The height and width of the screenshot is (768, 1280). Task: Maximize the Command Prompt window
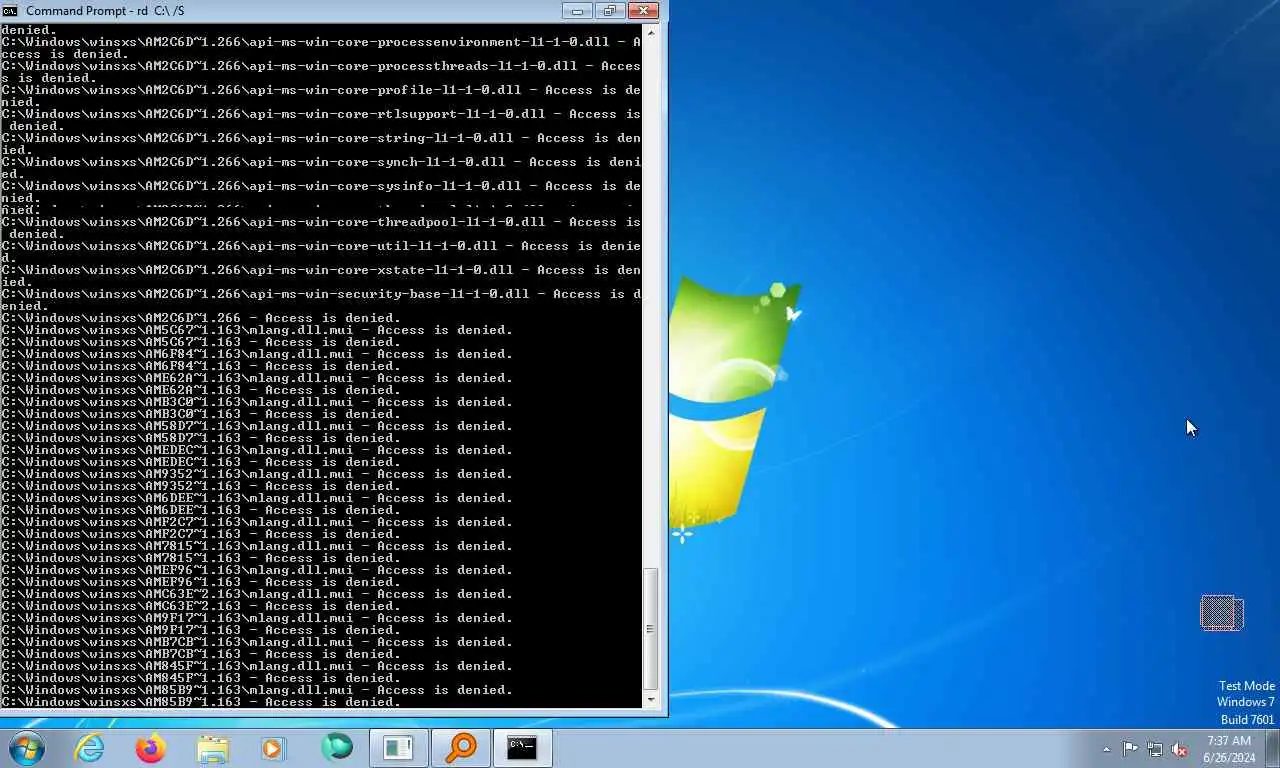coord(609,11)
